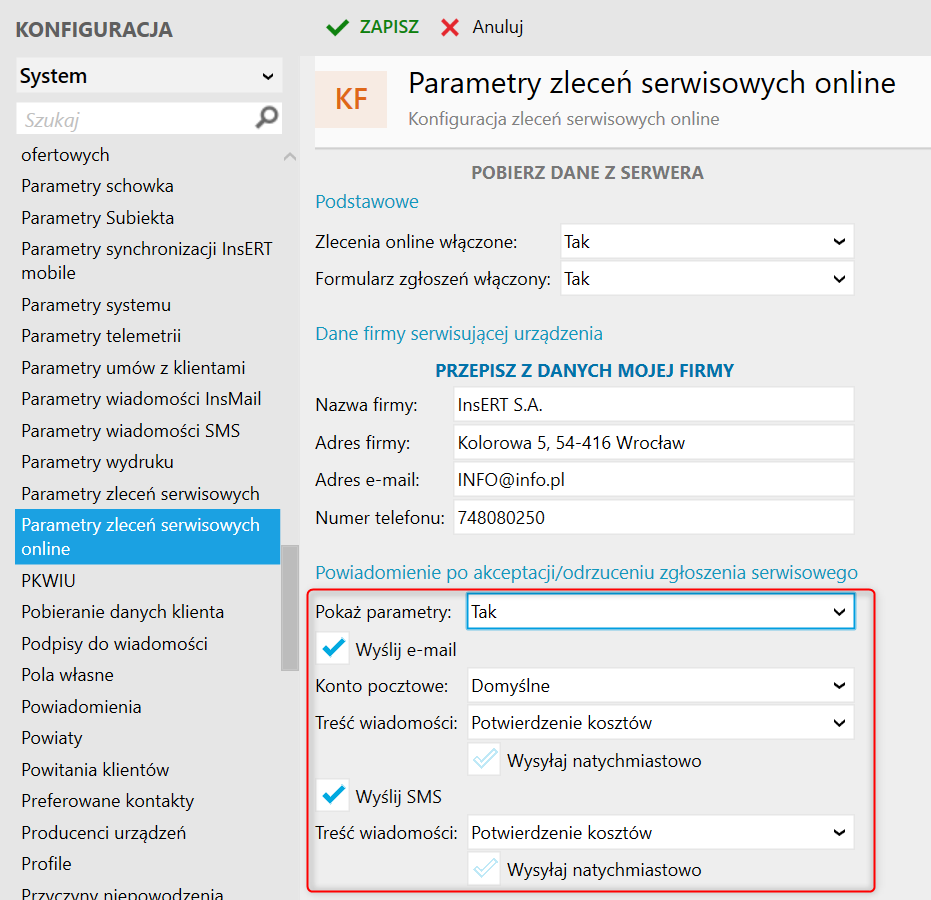Click the Szukaj search field
The height and width of the screenshot is (900, 931).
pyautogui.click(x=135, y=119)
